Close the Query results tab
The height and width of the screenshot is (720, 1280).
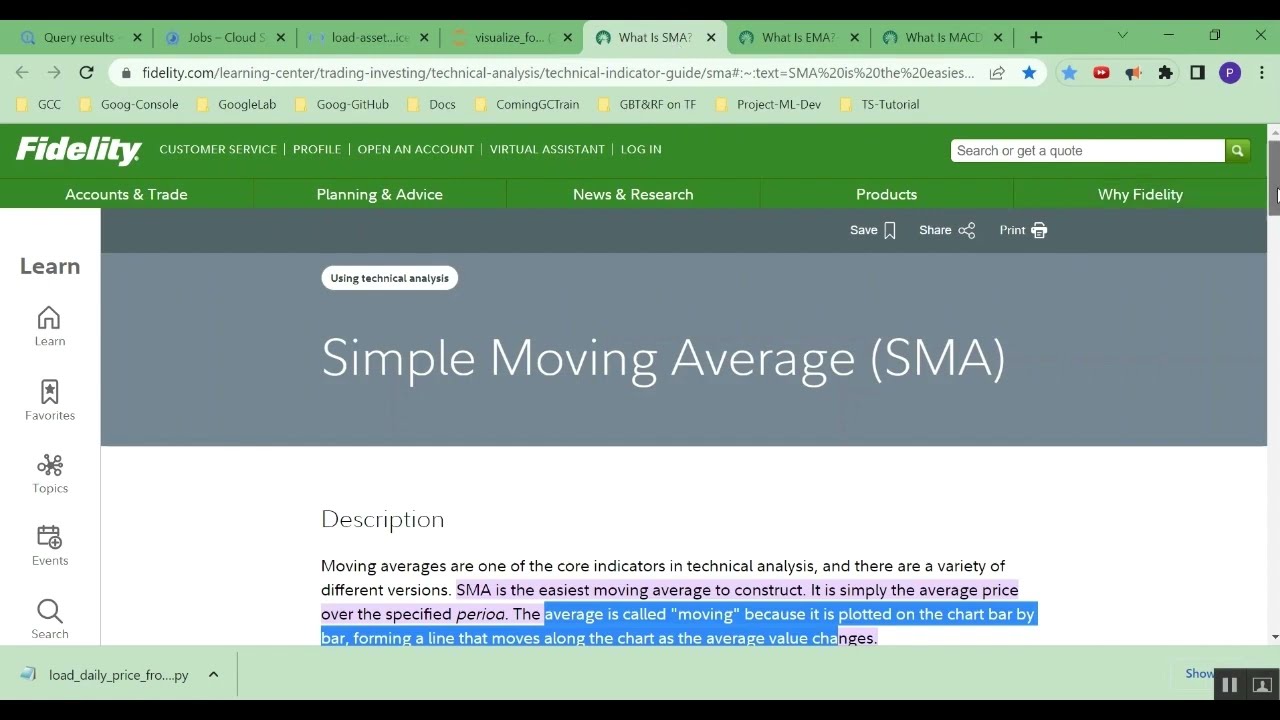pos(137,37)
